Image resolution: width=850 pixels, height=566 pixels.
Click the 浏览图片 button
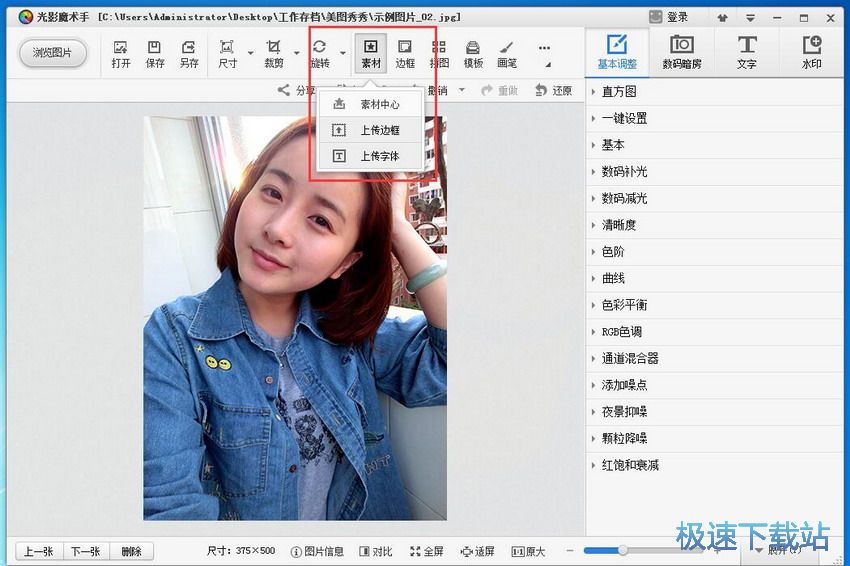coord(52,53)
